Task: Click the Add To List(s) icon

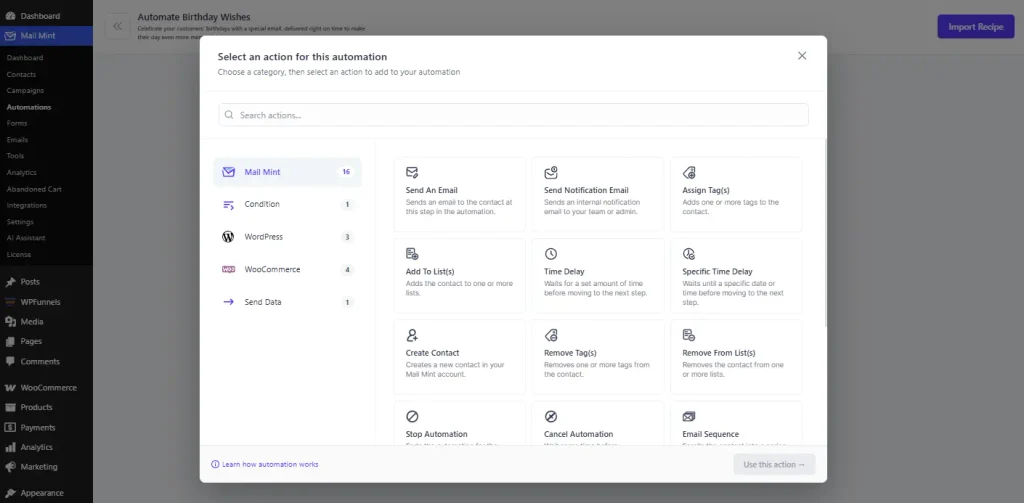Action: (412, 253)
